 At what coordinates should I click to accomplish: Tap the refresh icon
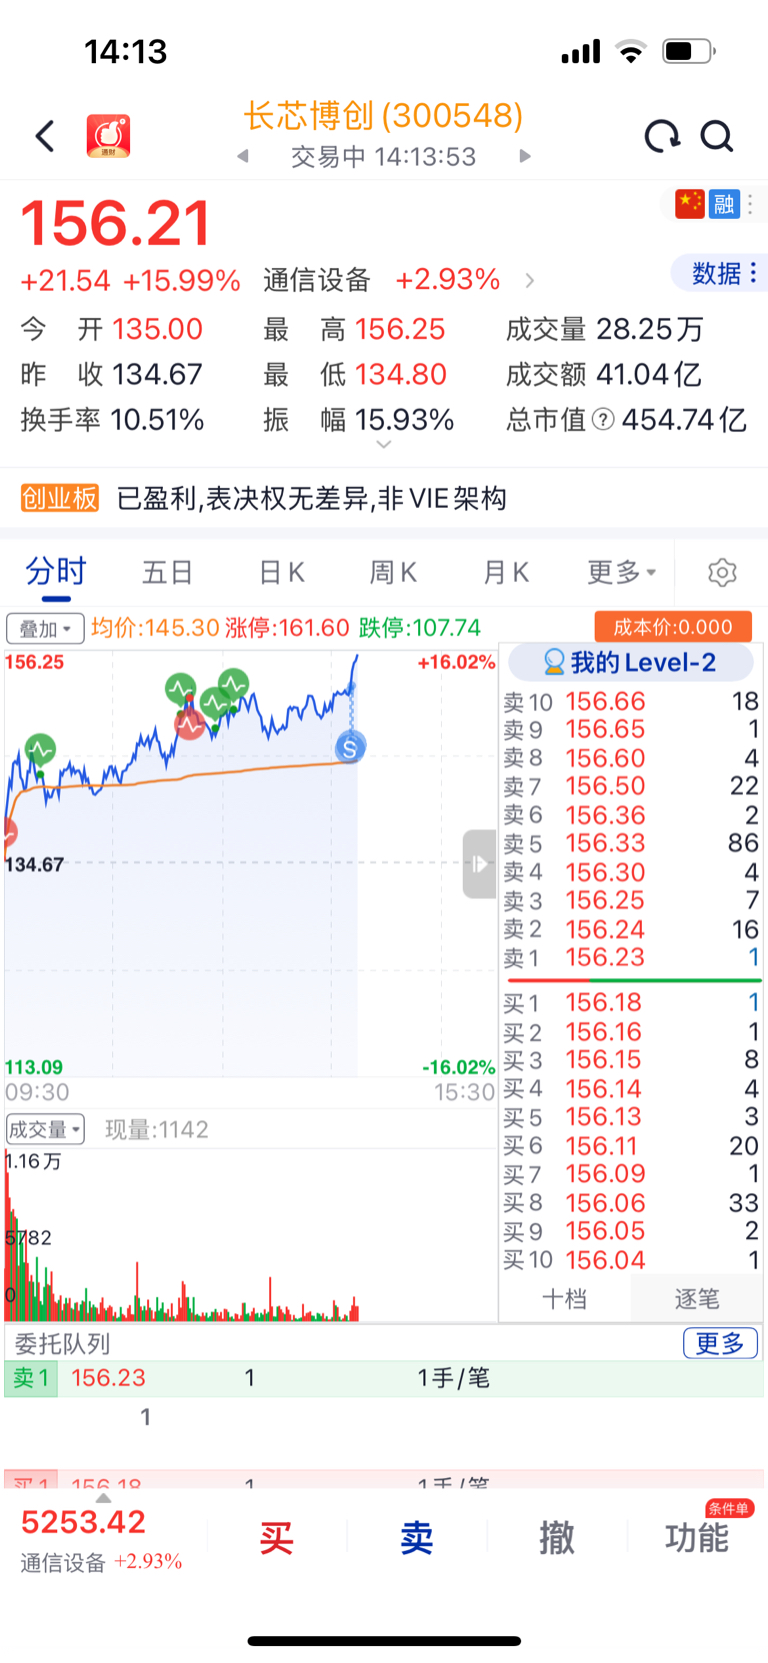(x=661, y=136)
